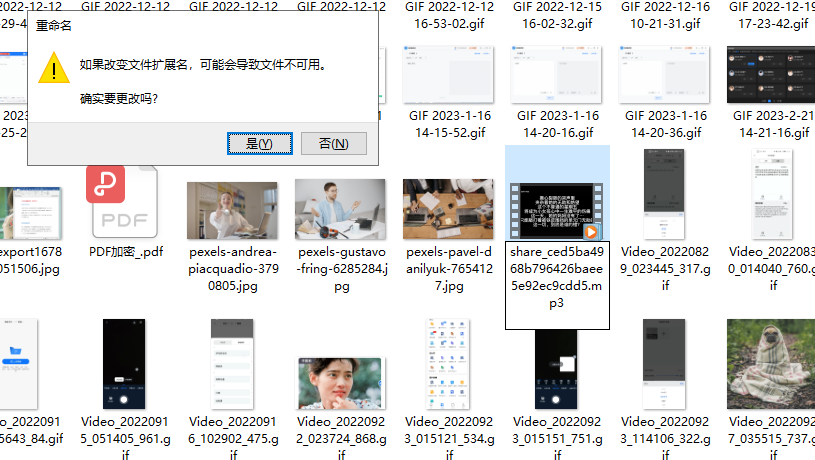
Task: Click file name GIF 2022-12-16 10-21-31.gif
Action: [665, 15]
